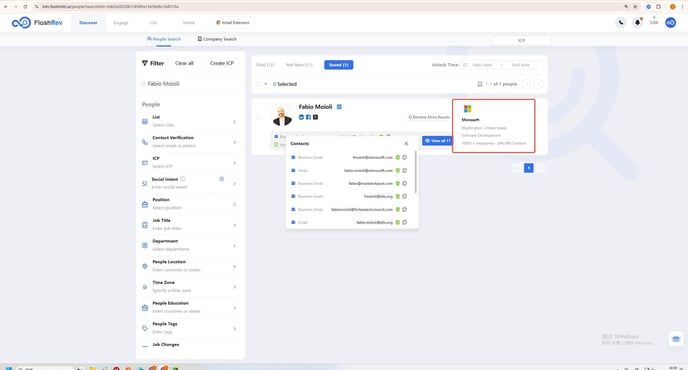Click Fabio Moioli's profile photo

point(282,115)
